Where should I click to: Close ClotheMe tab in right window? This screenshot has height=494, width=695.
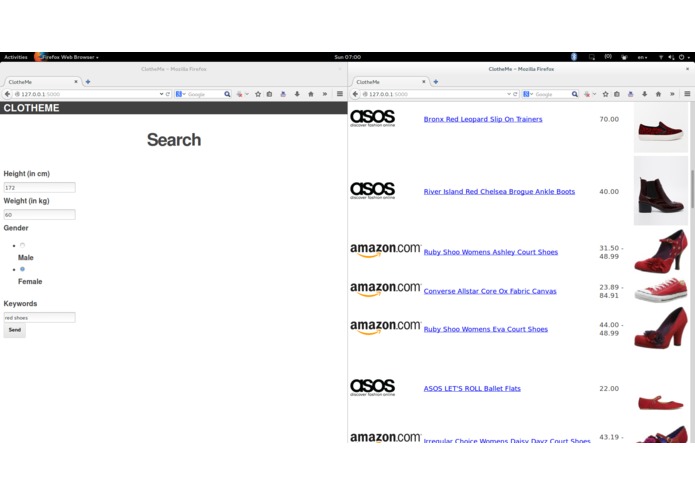[424, 82]
